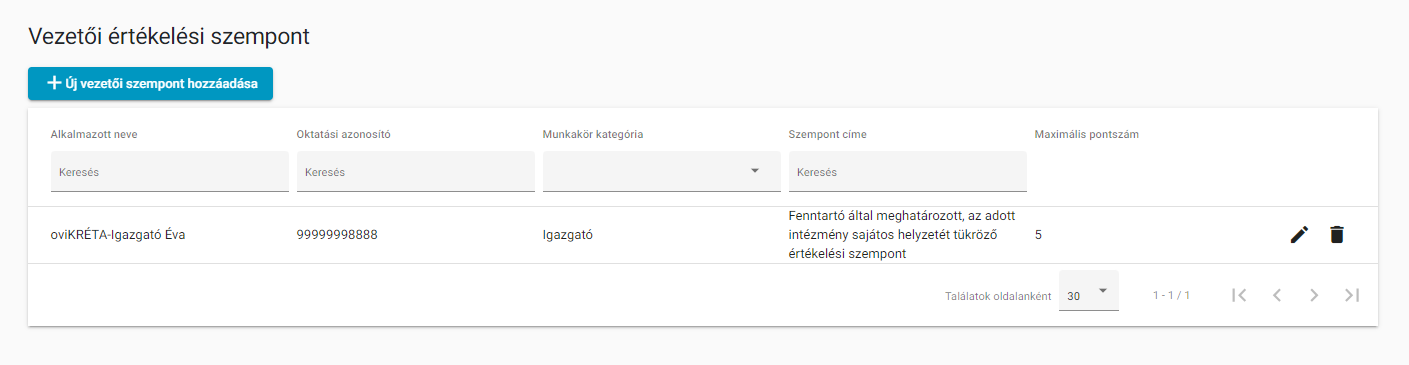
Task: Jump to last page of results
Action: tap(1352, 295)
